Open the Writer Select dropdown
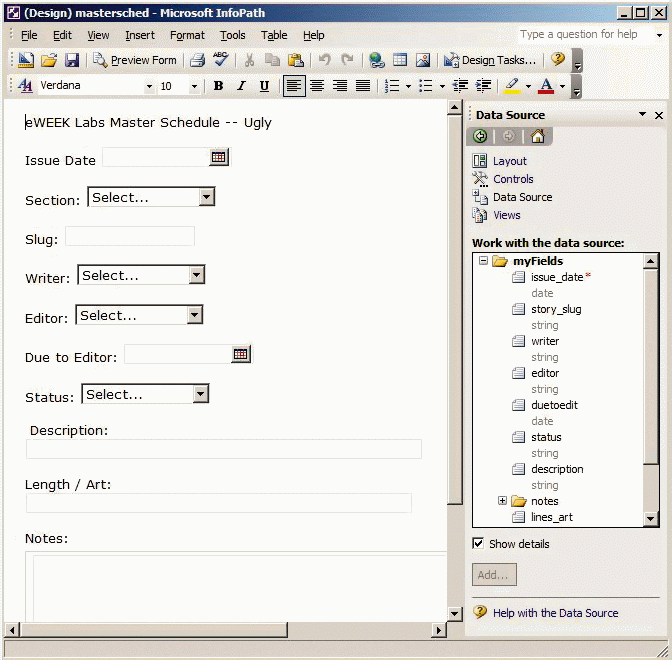 tap(197, 275)
